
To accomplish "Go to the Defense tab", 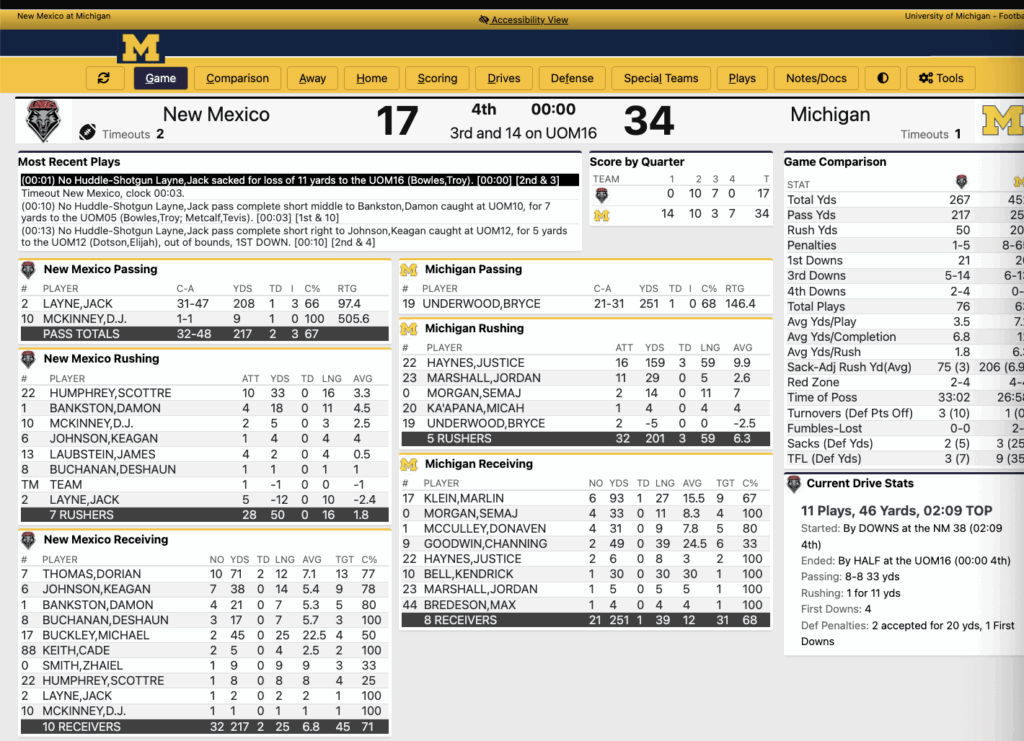I will 571,78.
